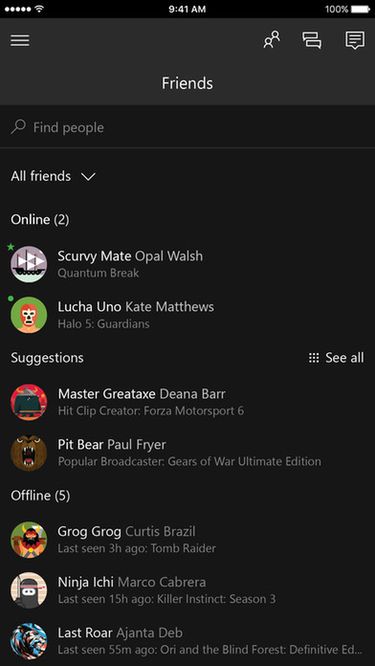Tap the 9:41 AM clock in status bar
The width and height of the screenshot is (375, 666).
tap(187, 9)
